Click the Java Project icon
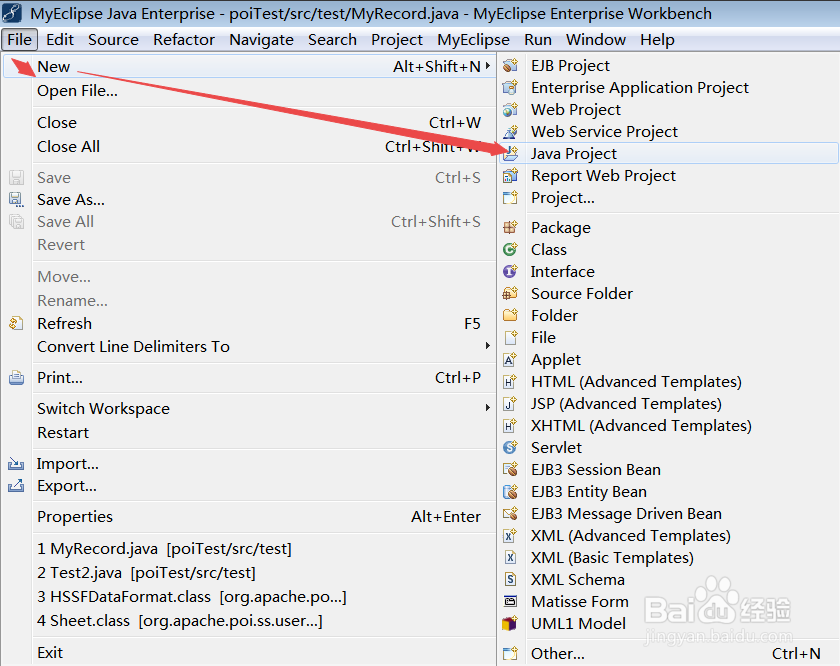Image resolution: width=840 pixels, height=666 pixels. (x=511, y=153)
